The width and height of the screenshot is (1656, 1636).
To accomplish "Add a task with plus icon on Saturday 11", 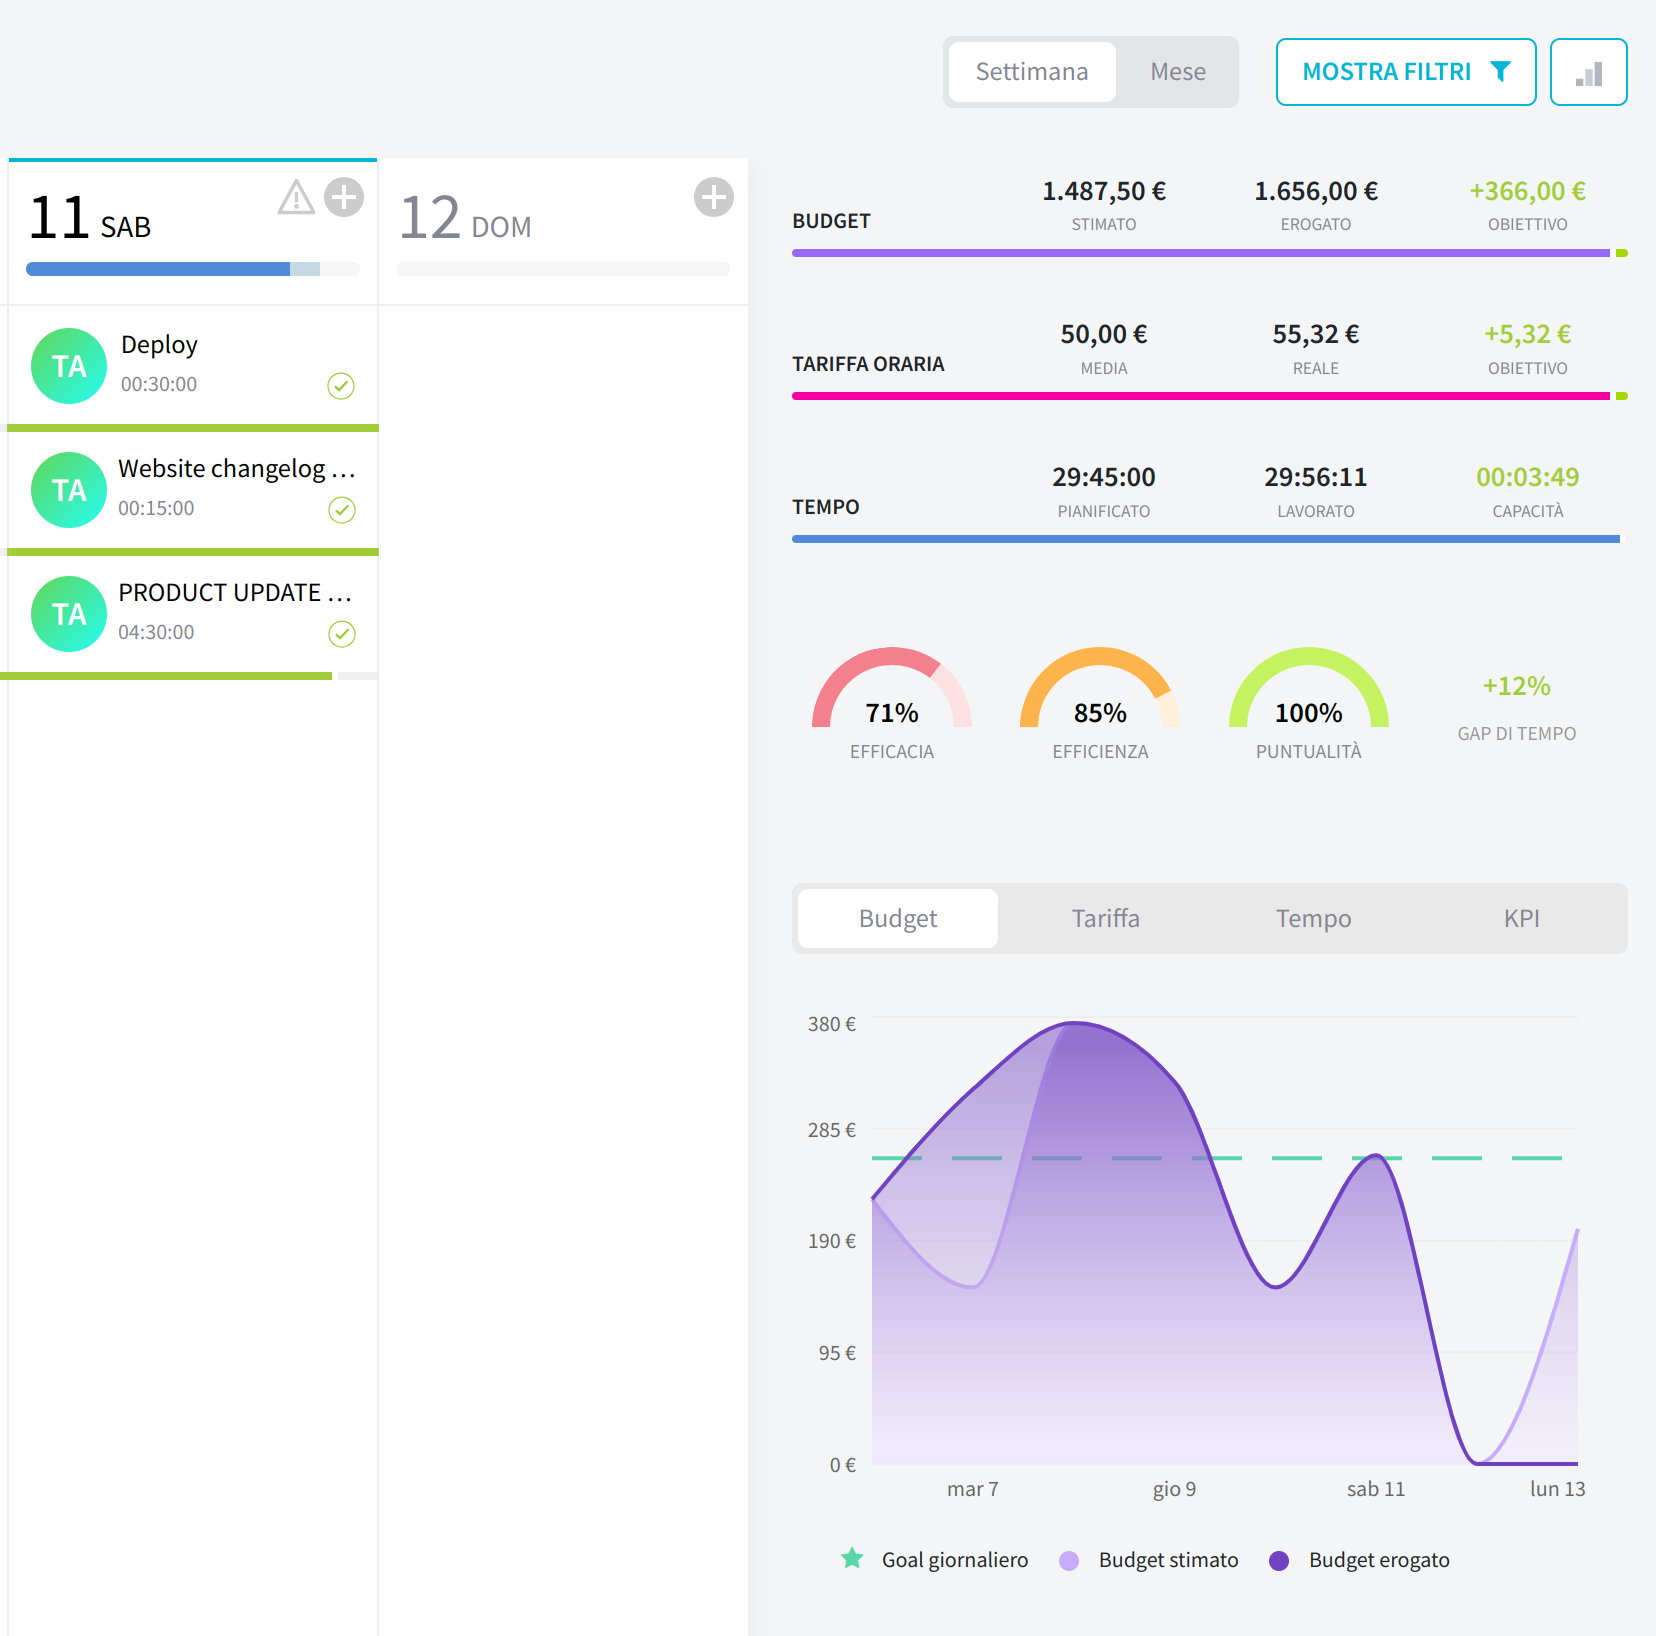I will click(x=344, y=197).
